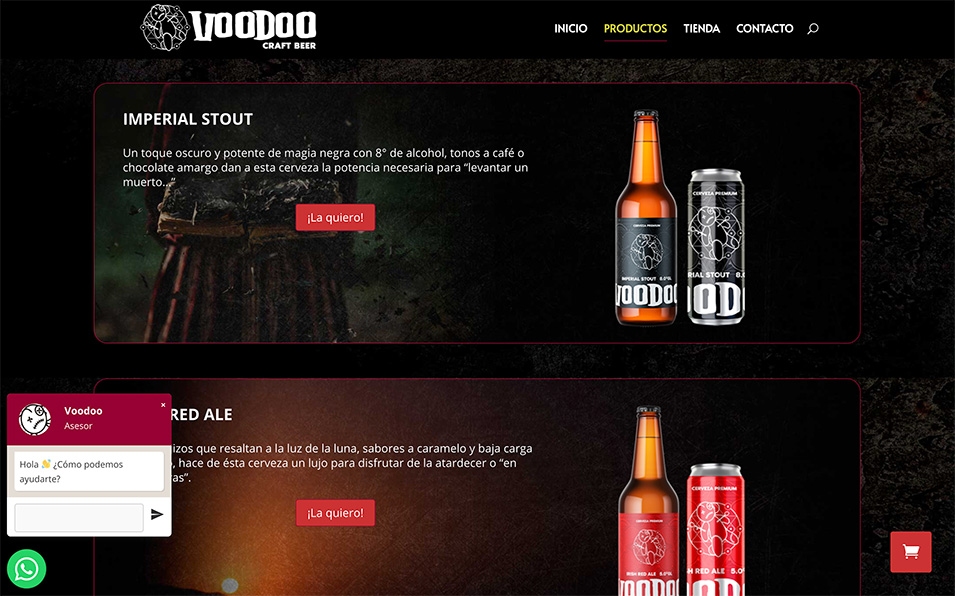Open the TIENDA menu item

pyautogui.click(x=702, y=29)
